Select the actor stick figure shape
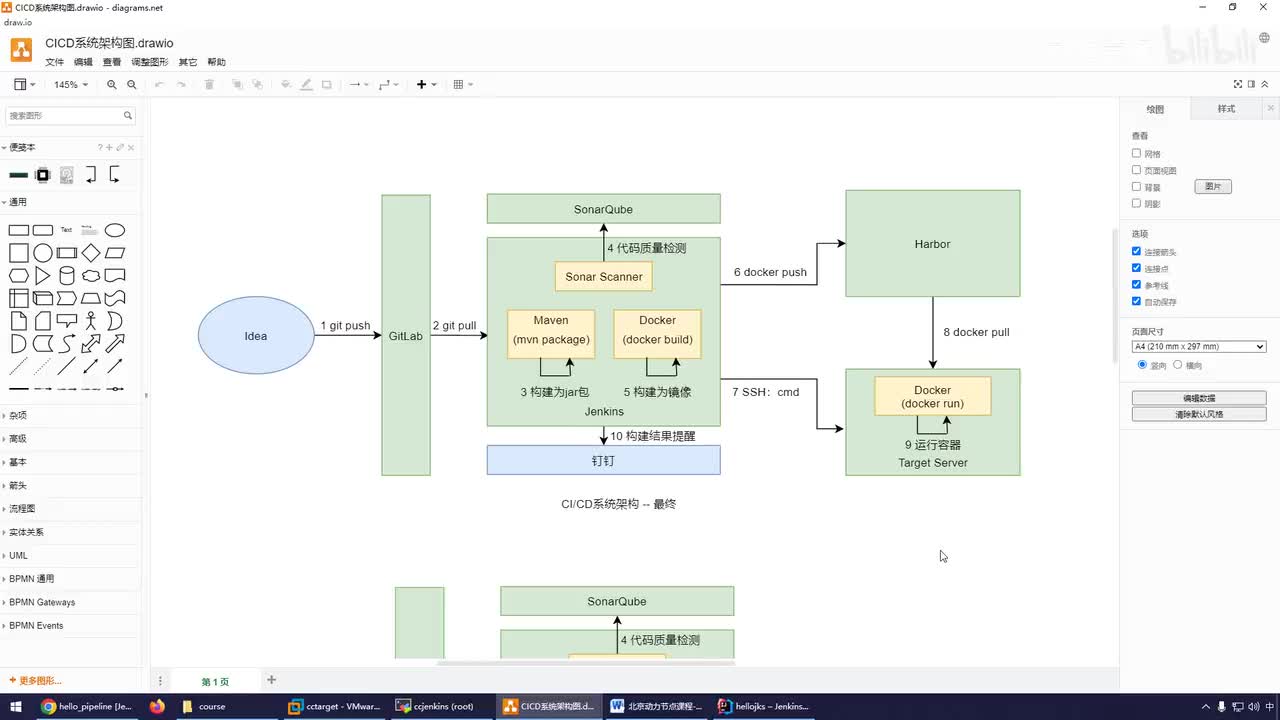Image resolution: width=1280 pixels, height=720 pixels. tap(91, 321)
